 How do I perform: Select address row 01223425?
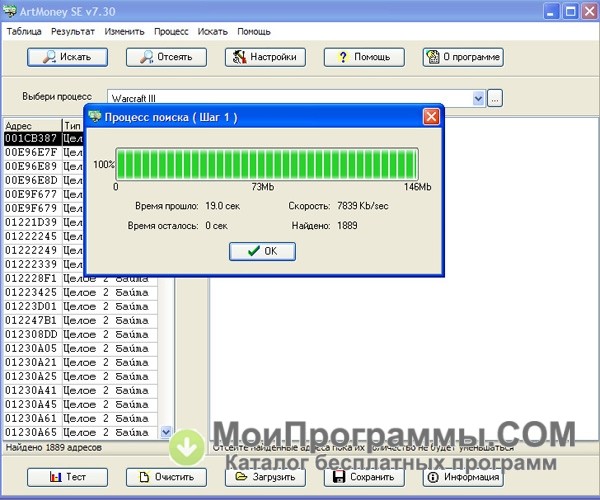[x=80, y=293]
